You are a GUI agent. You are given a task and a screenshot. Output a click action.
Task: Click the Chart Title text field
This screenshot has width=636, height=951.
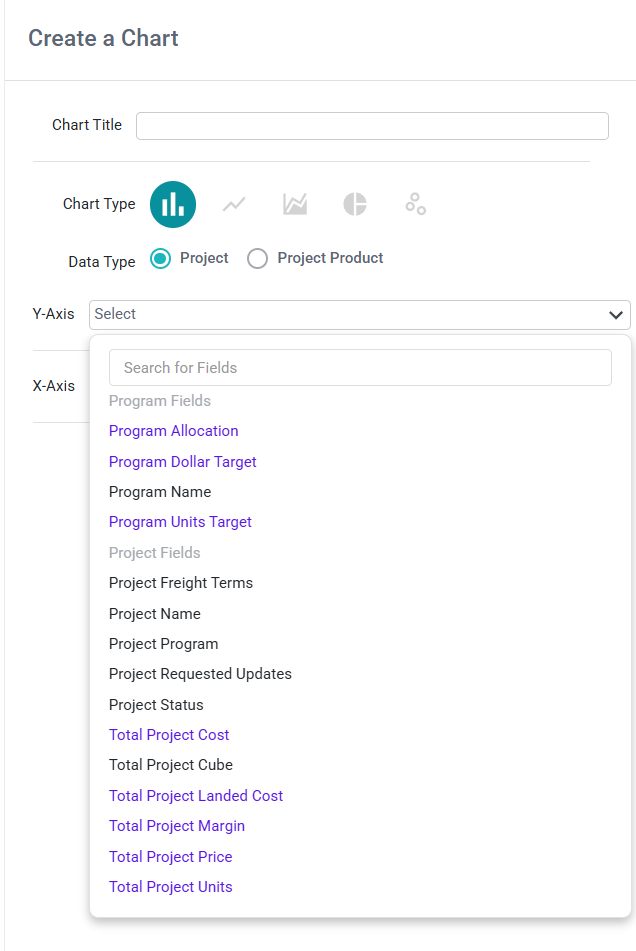click(x=372, y=126)
